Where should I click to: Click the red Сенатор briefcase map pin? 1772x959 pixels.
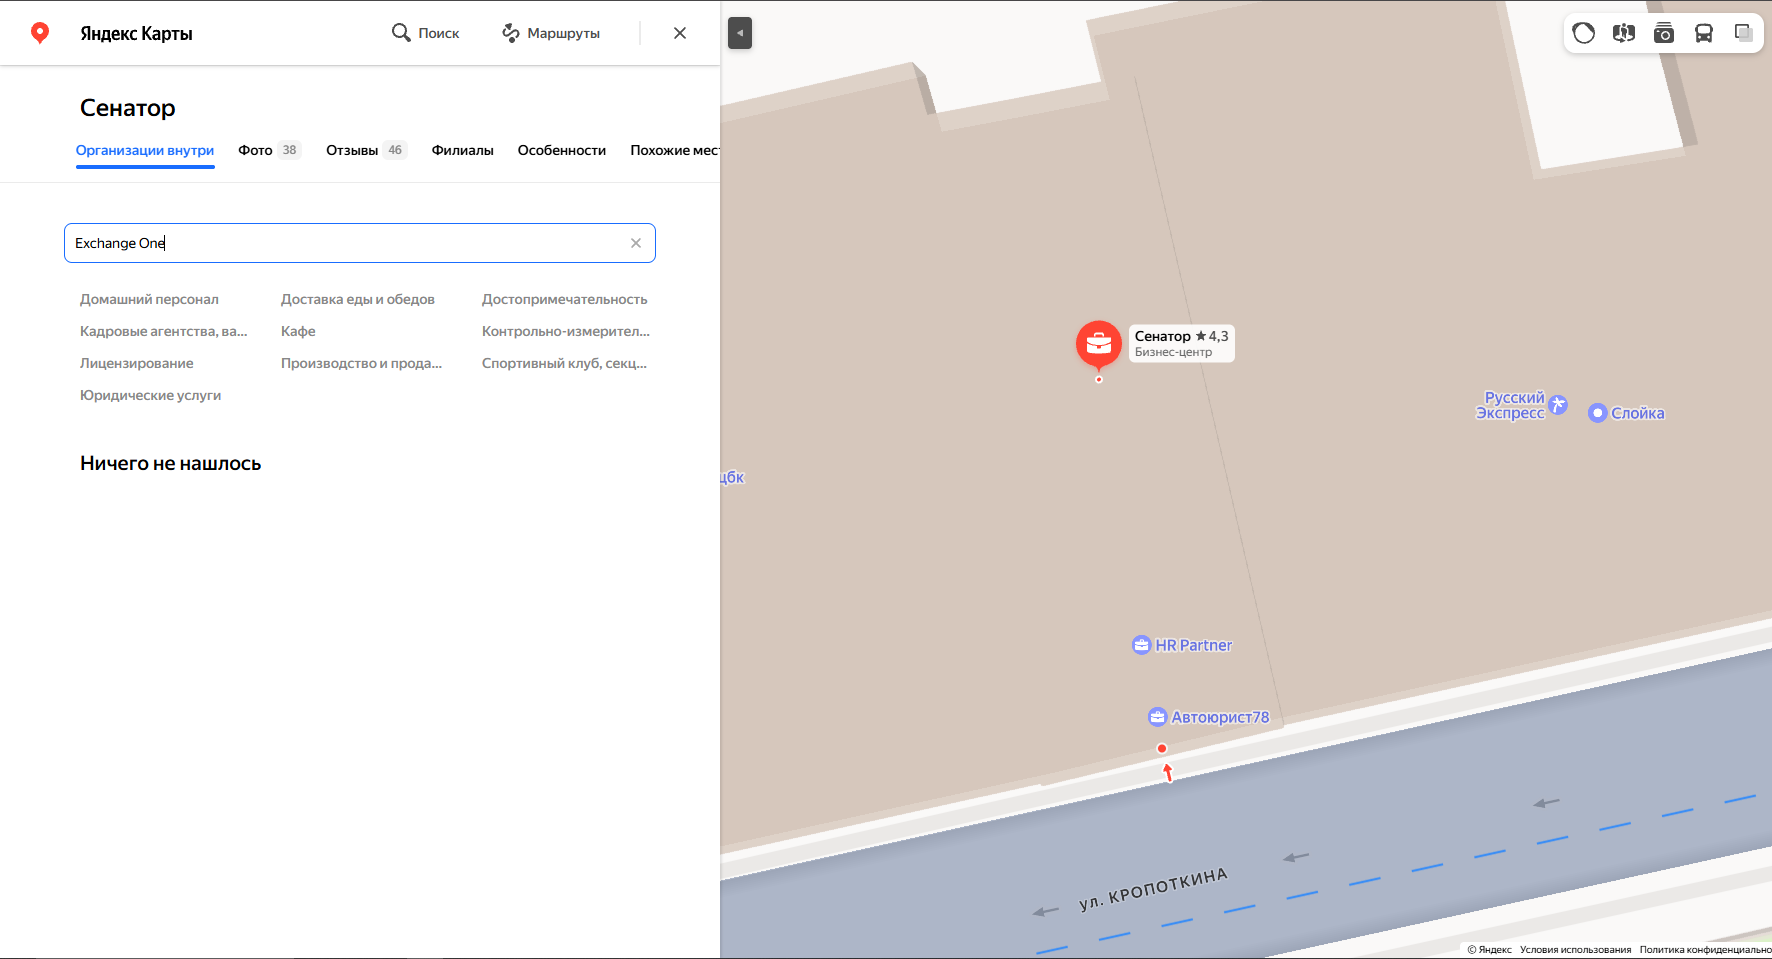1098,344
